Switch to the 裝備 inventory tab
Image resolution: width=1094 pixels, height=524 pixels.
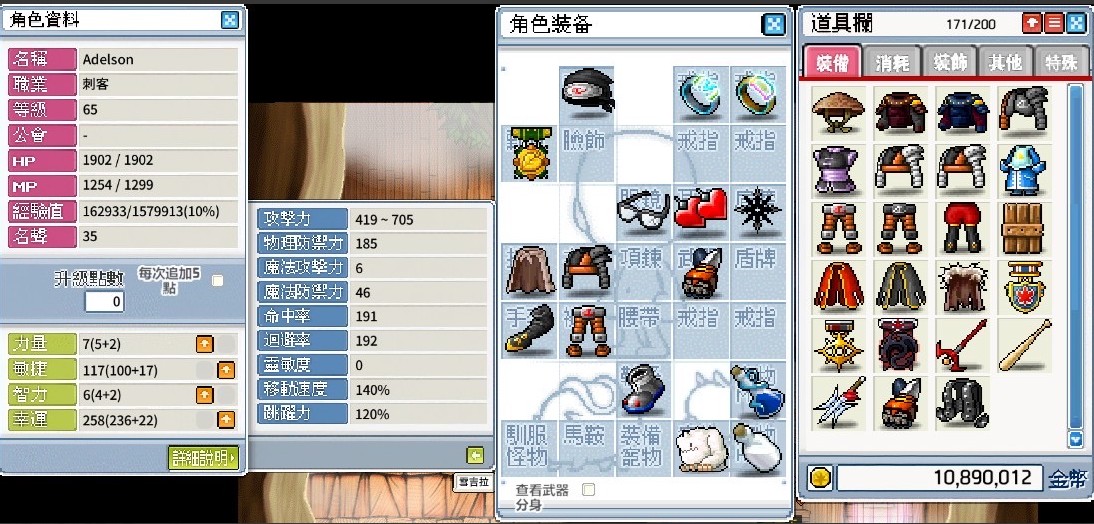(832, 63)
